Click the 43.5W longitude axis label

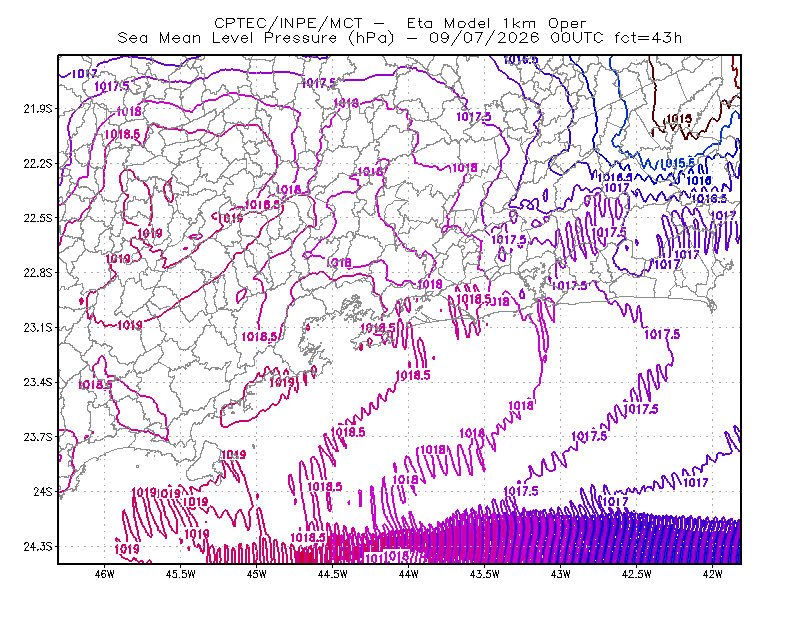484,574
